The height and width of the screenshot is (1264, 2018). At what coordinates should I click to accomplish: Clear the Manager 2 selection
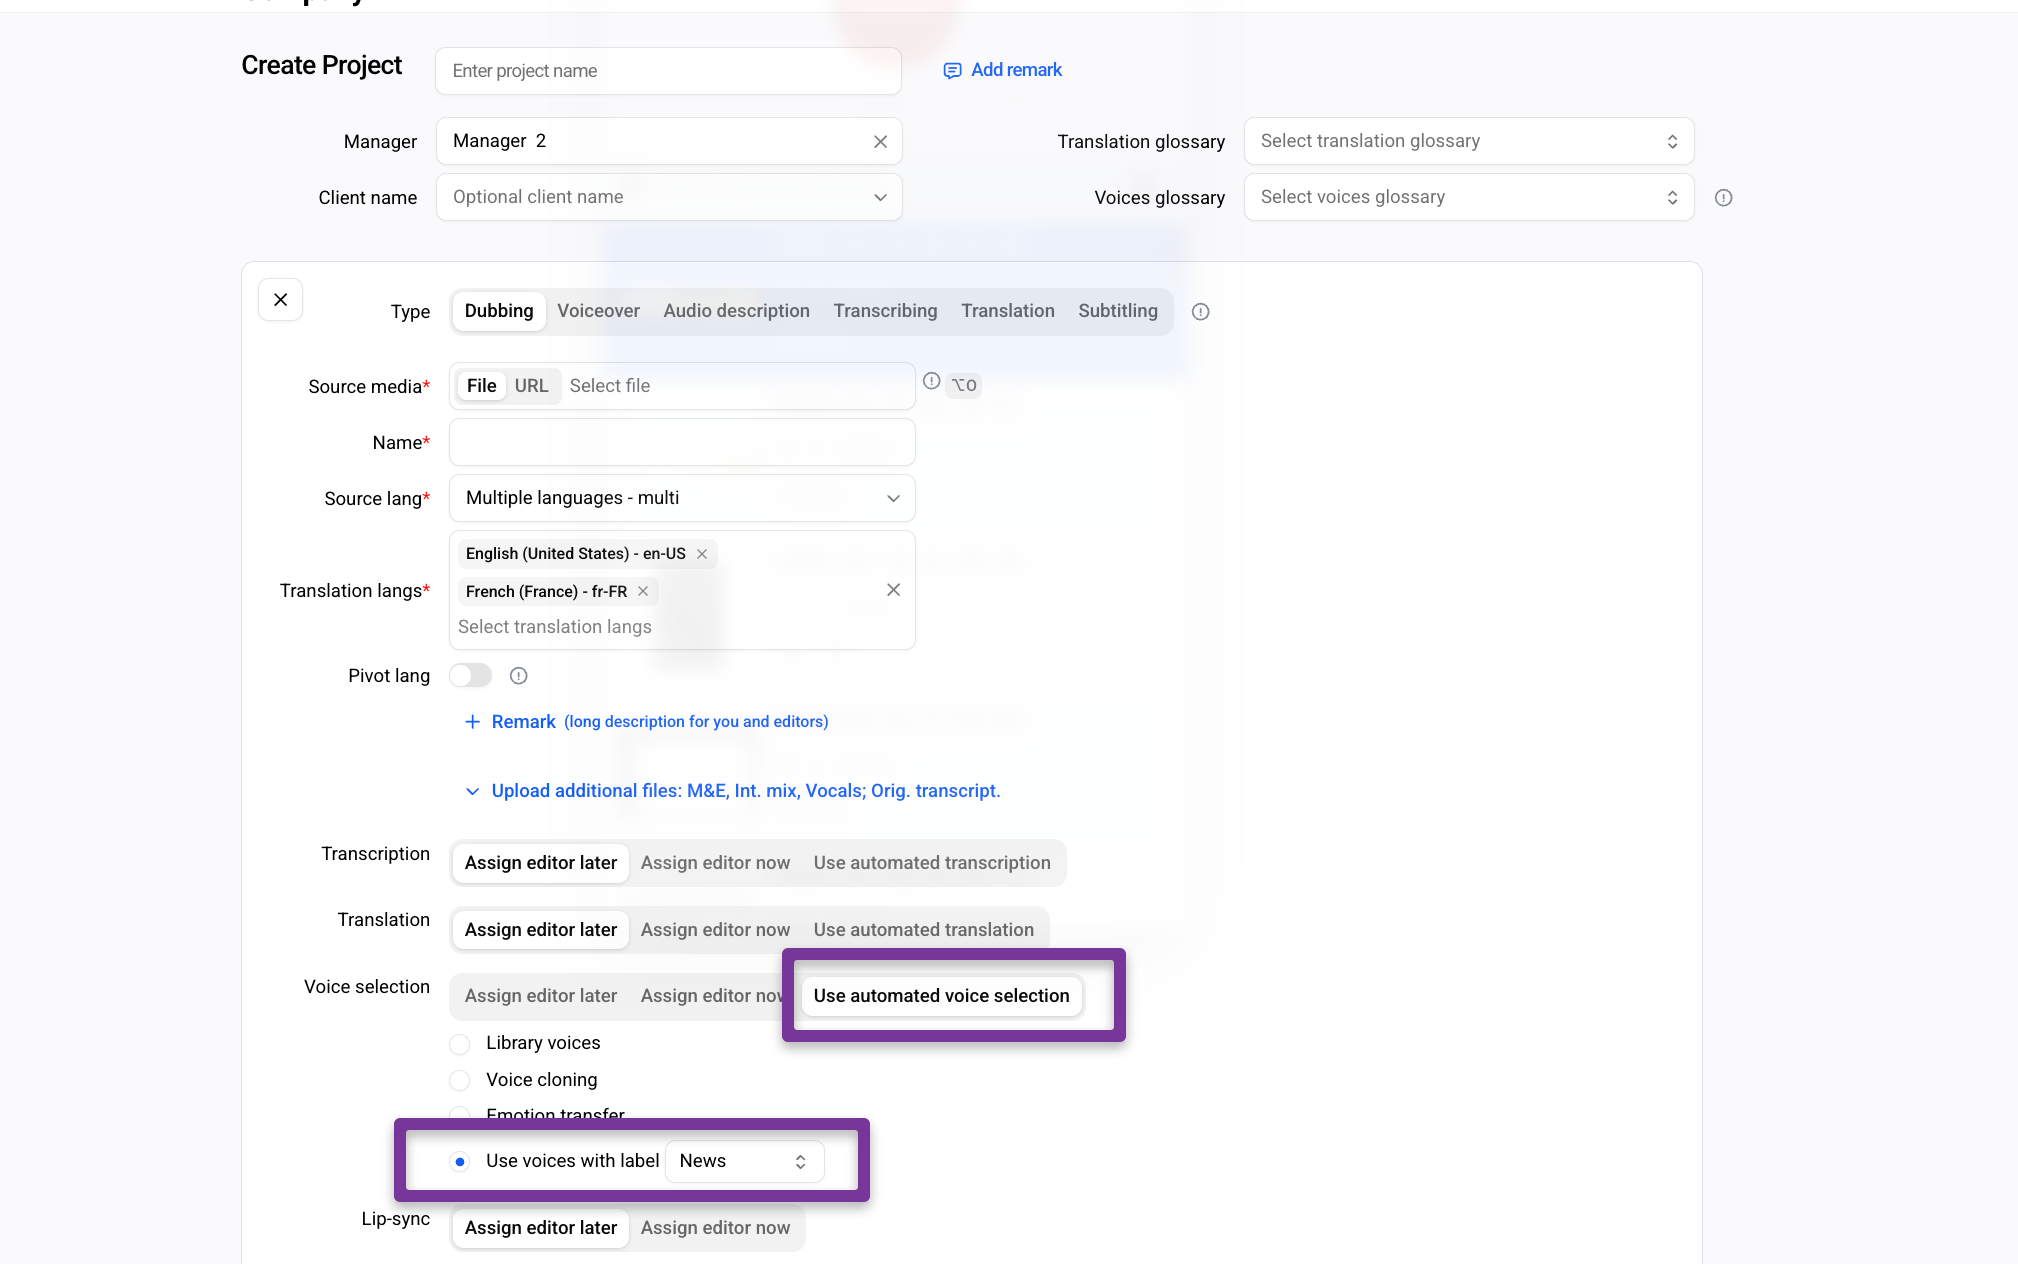(x=880, y=142)
